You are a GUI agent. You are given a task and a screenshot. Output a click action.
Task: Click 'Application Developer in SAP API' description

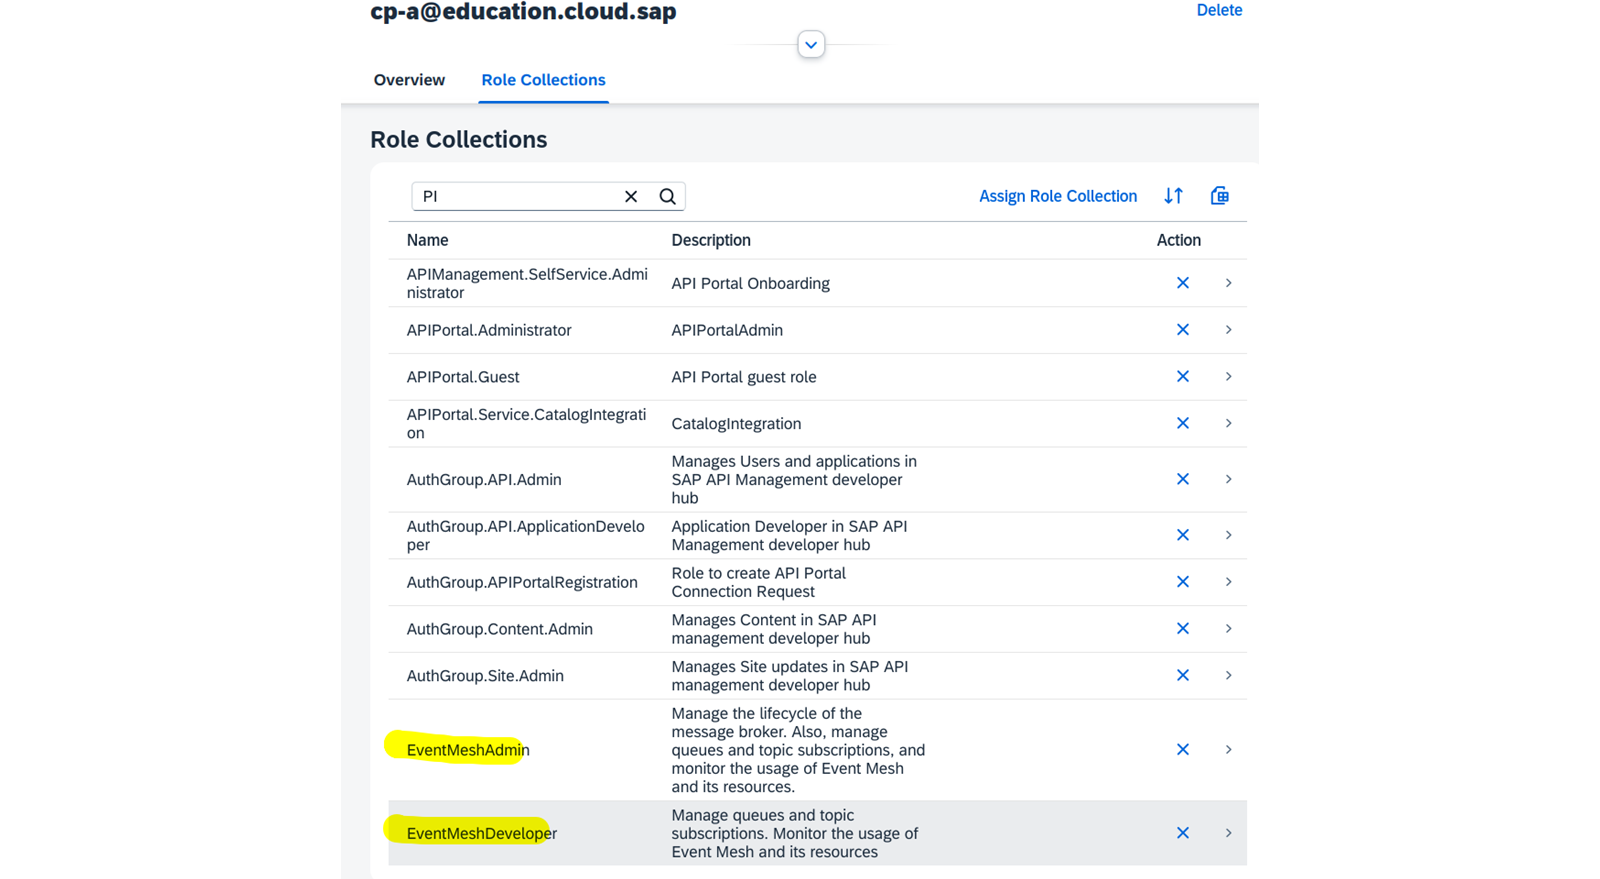789,535
